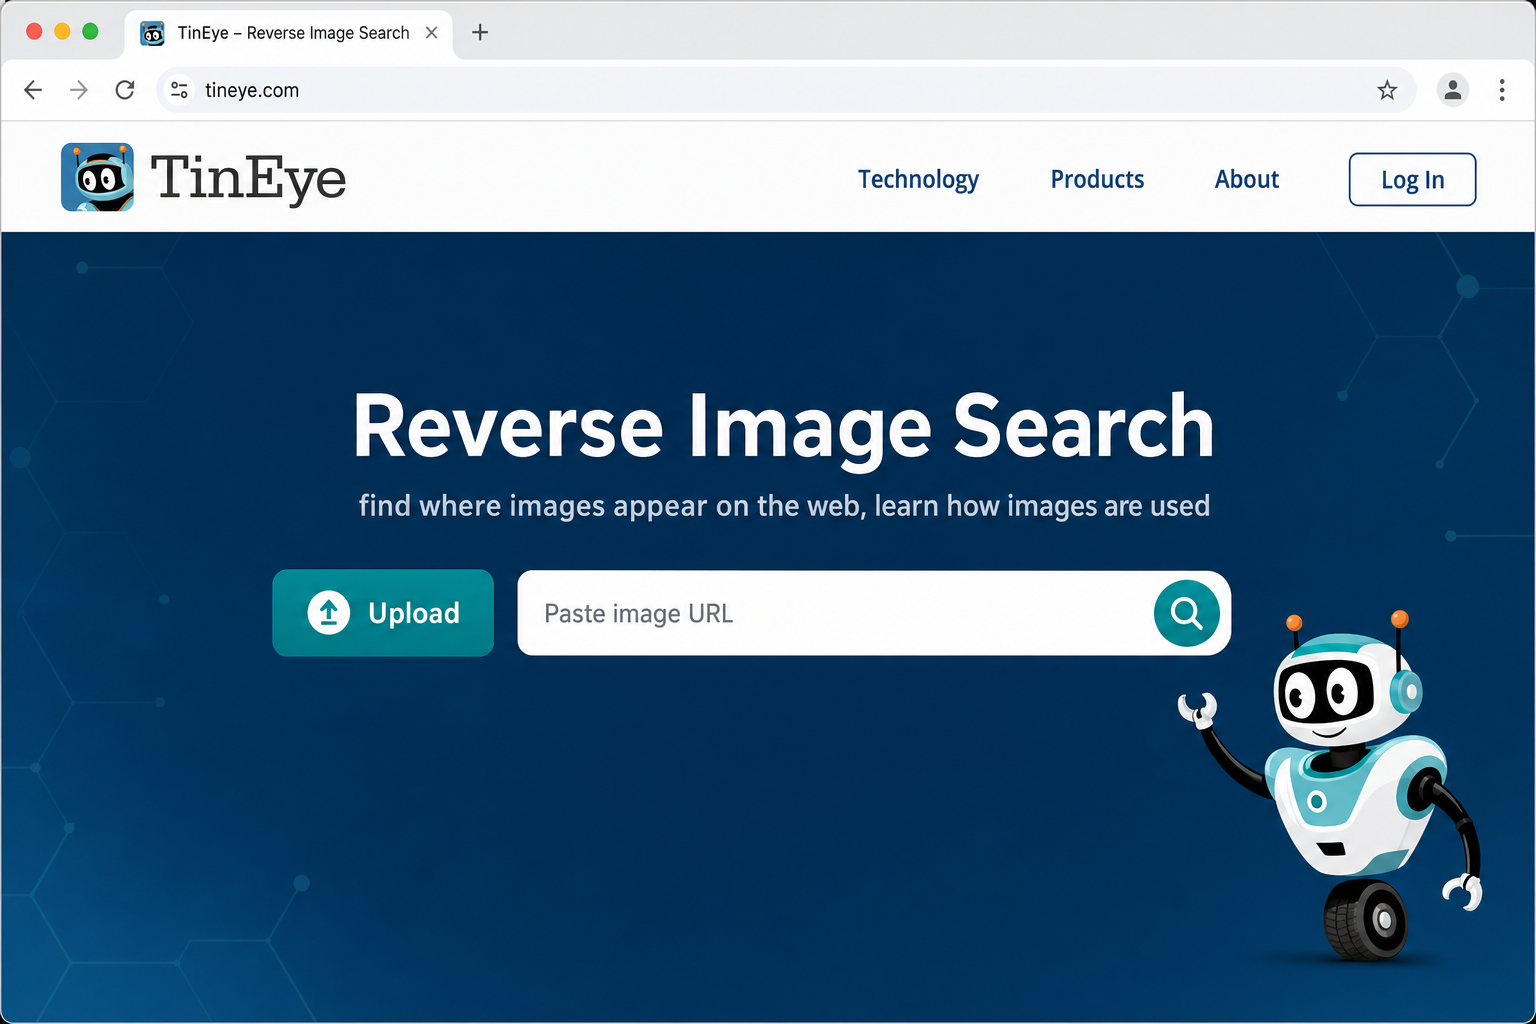The width and height of the screenshot is (1536, 1024).
Task: Click the back navigation arrow
Action: coord(33,89)
